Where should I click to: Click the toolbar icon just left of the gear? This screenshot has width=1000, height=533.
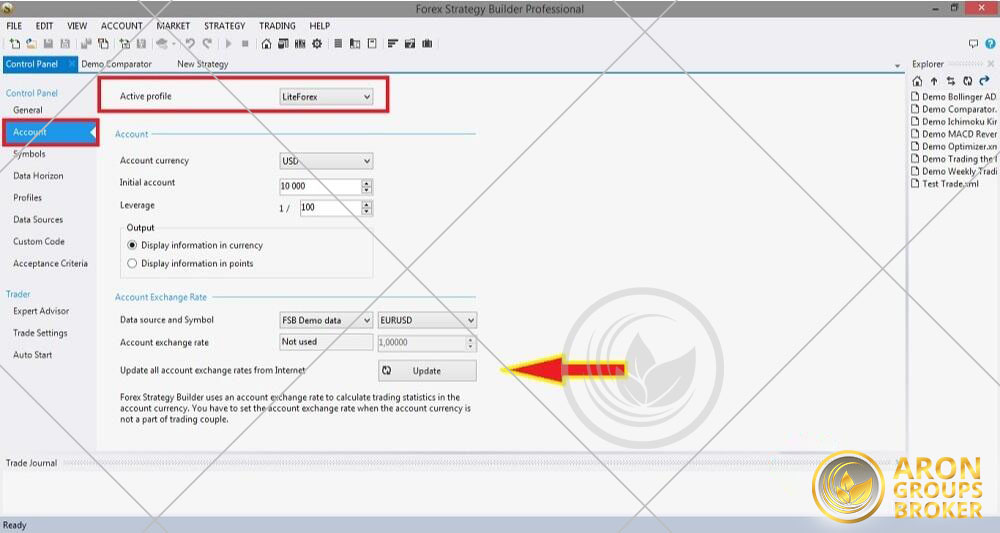[300, 43]
